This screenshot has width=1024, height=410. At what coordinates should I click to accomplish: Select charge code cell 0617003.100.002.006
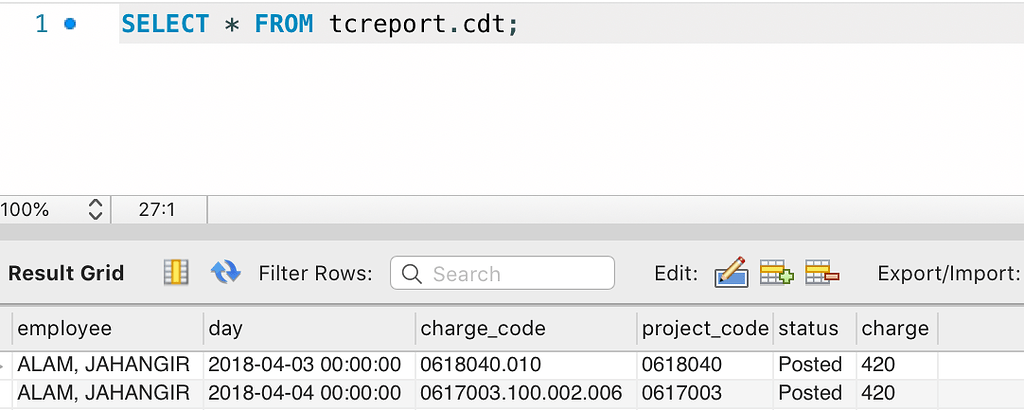pos(526,393)
